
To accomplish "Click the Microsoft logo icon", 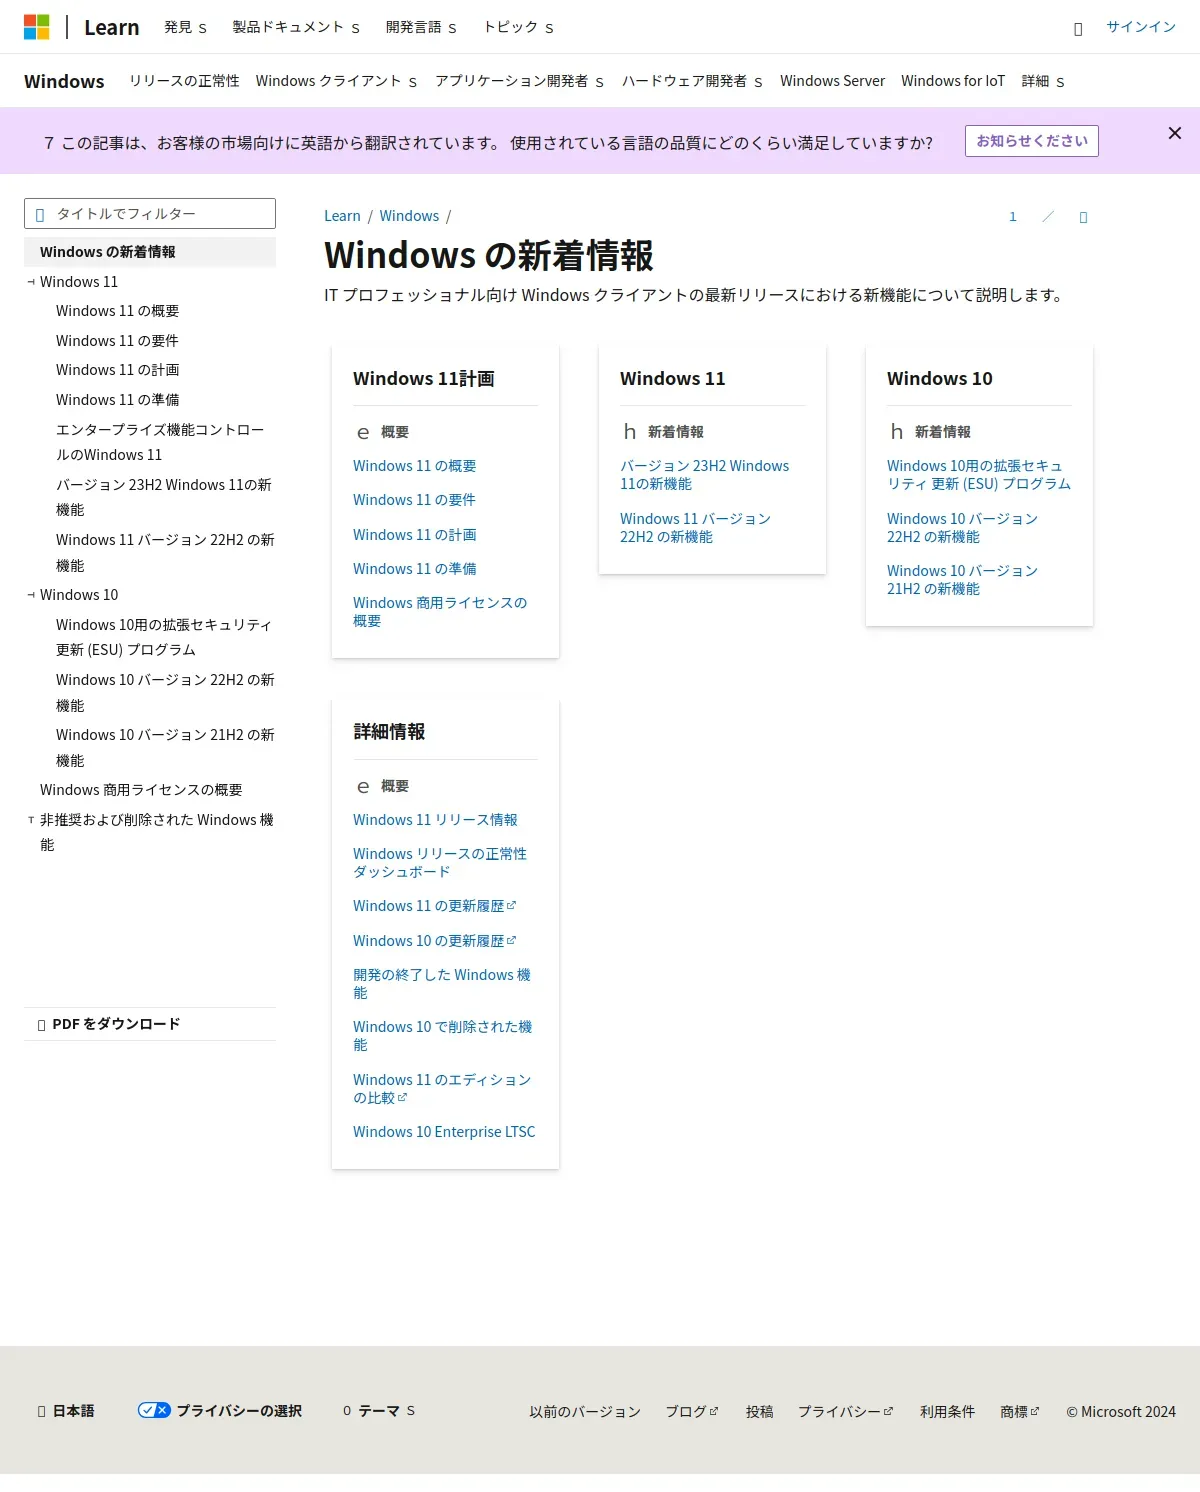I will (x=37, y=27).
